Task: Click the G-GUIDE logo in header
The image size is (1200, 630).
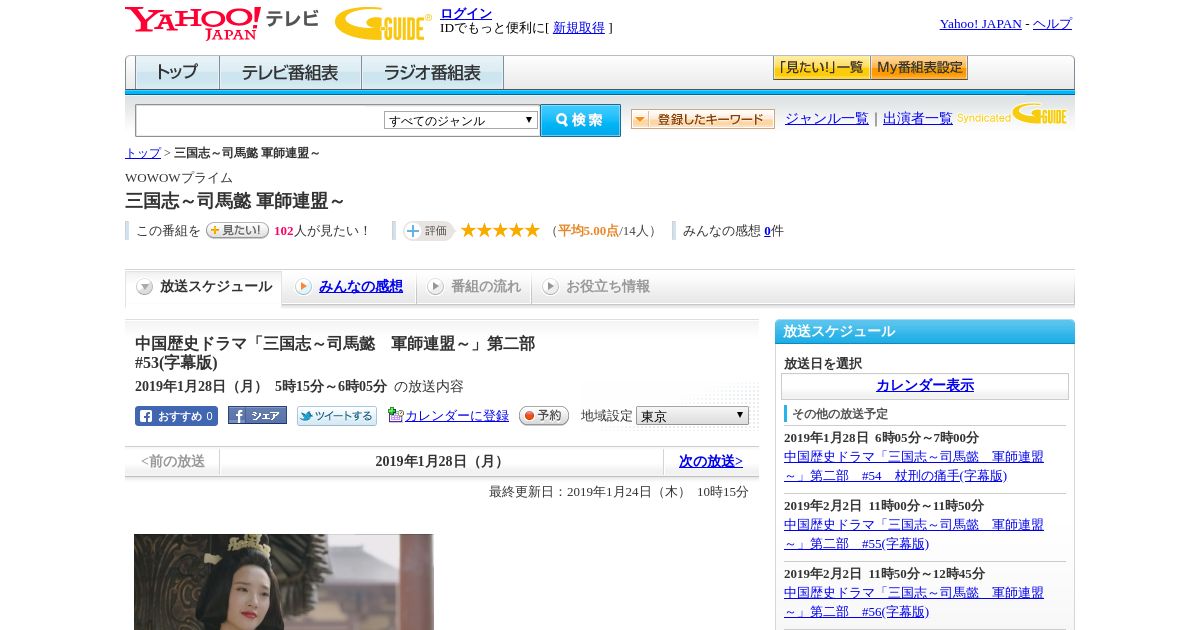Action: (383, 23)
